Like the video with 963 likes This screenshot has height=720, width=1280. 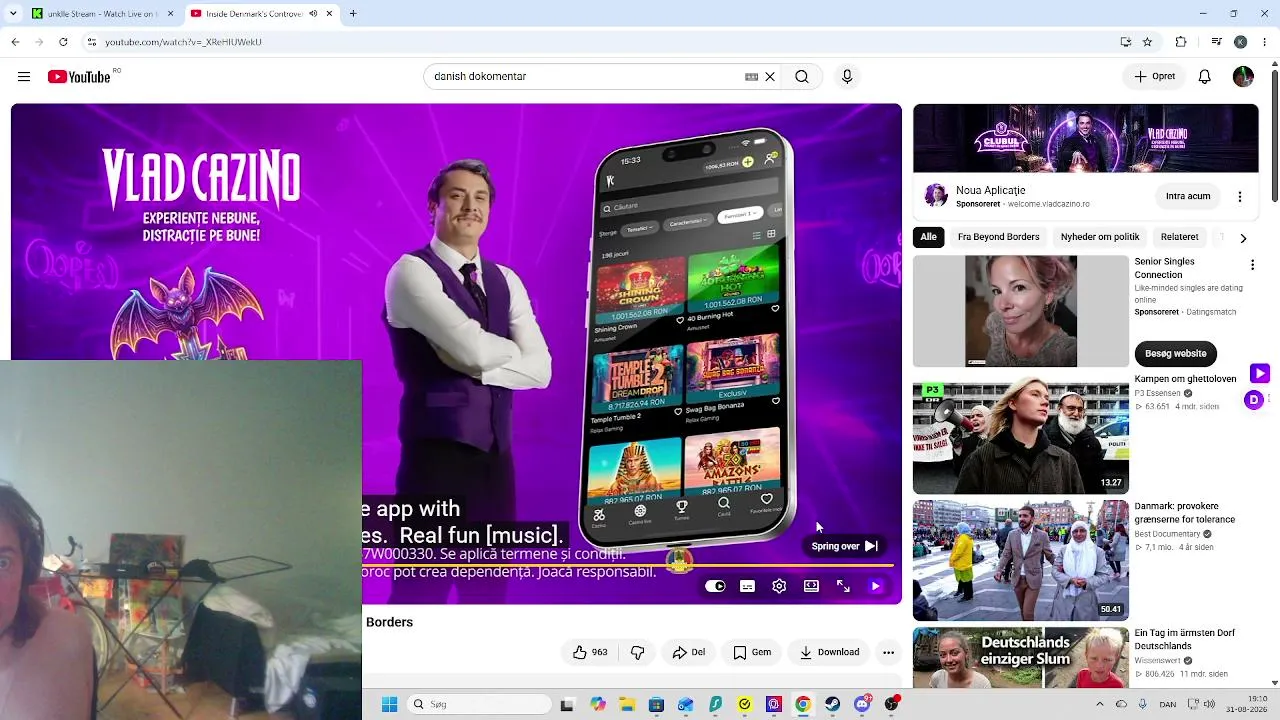(x=590, y=652)
